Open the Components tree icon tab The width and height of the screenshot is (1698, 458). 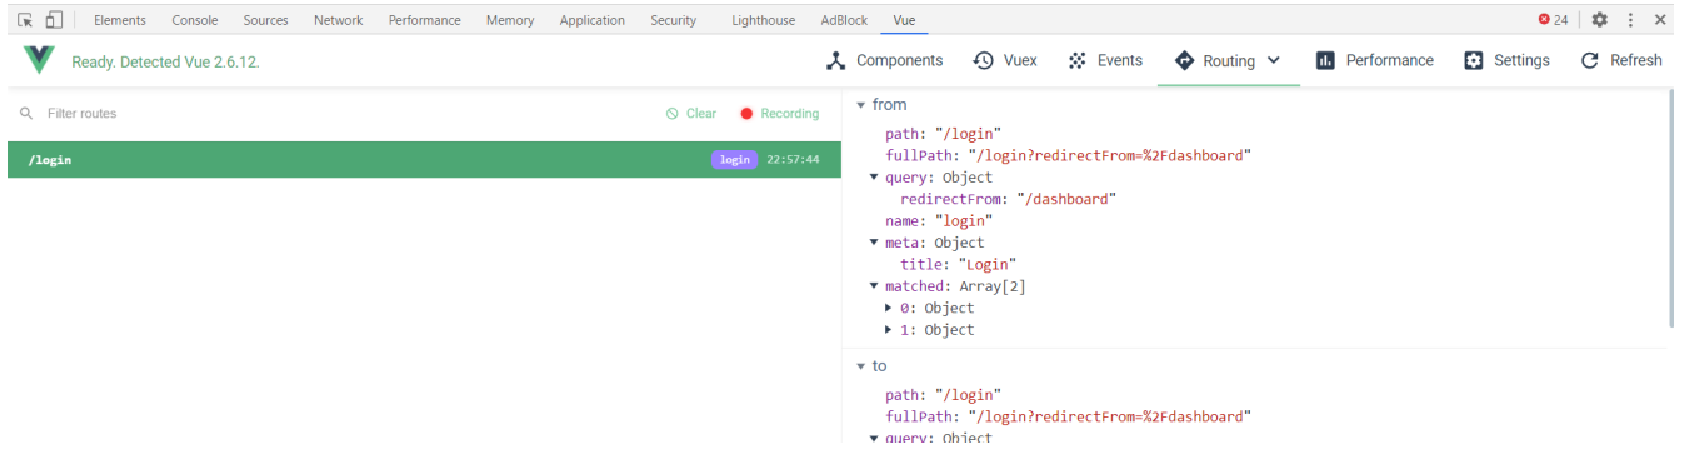tap(885, 61)
